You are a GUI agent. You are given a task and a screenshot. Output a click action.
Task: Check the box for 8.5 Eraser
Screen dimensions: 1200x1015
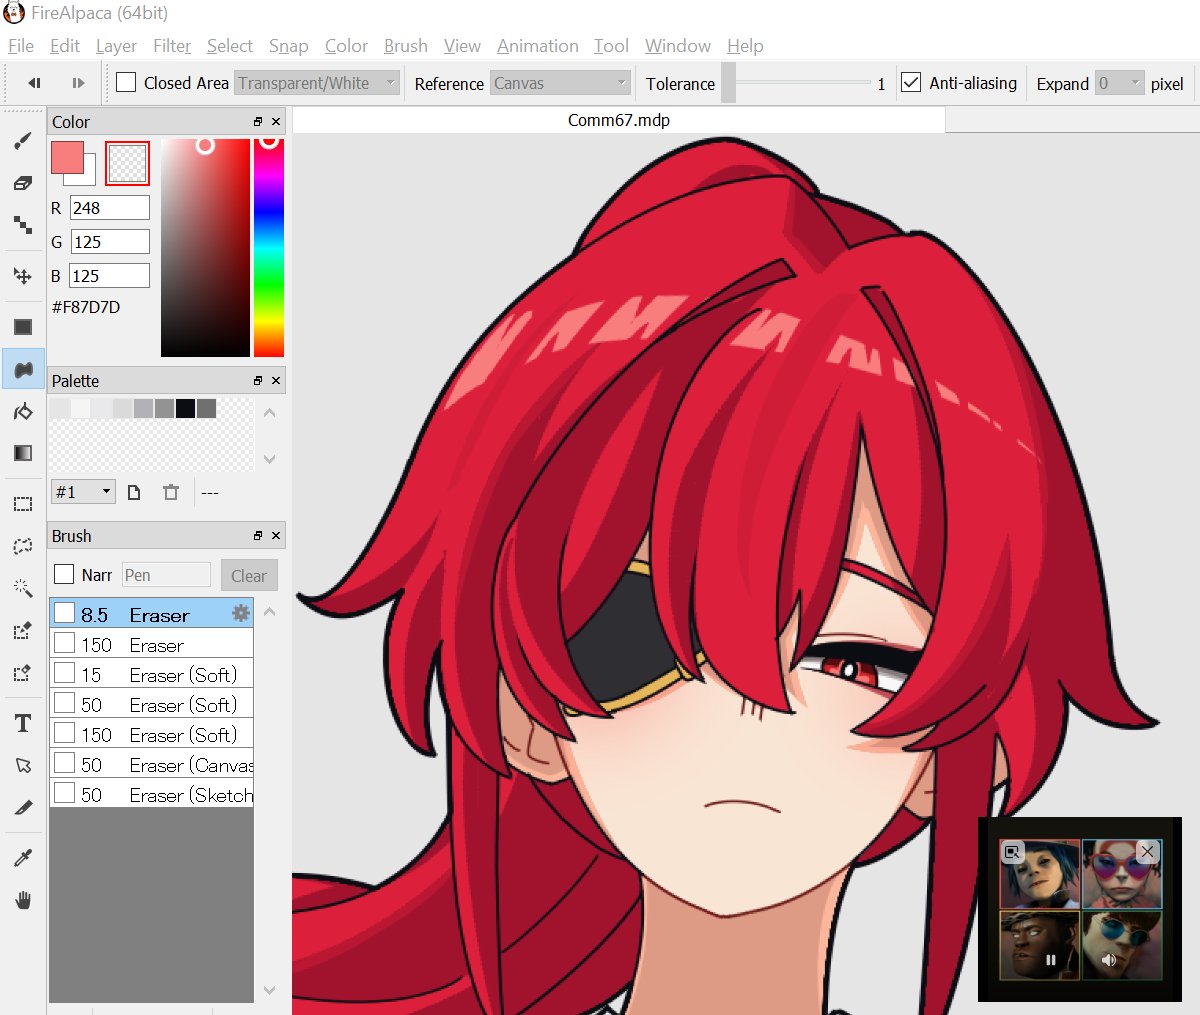click(65, 612)
